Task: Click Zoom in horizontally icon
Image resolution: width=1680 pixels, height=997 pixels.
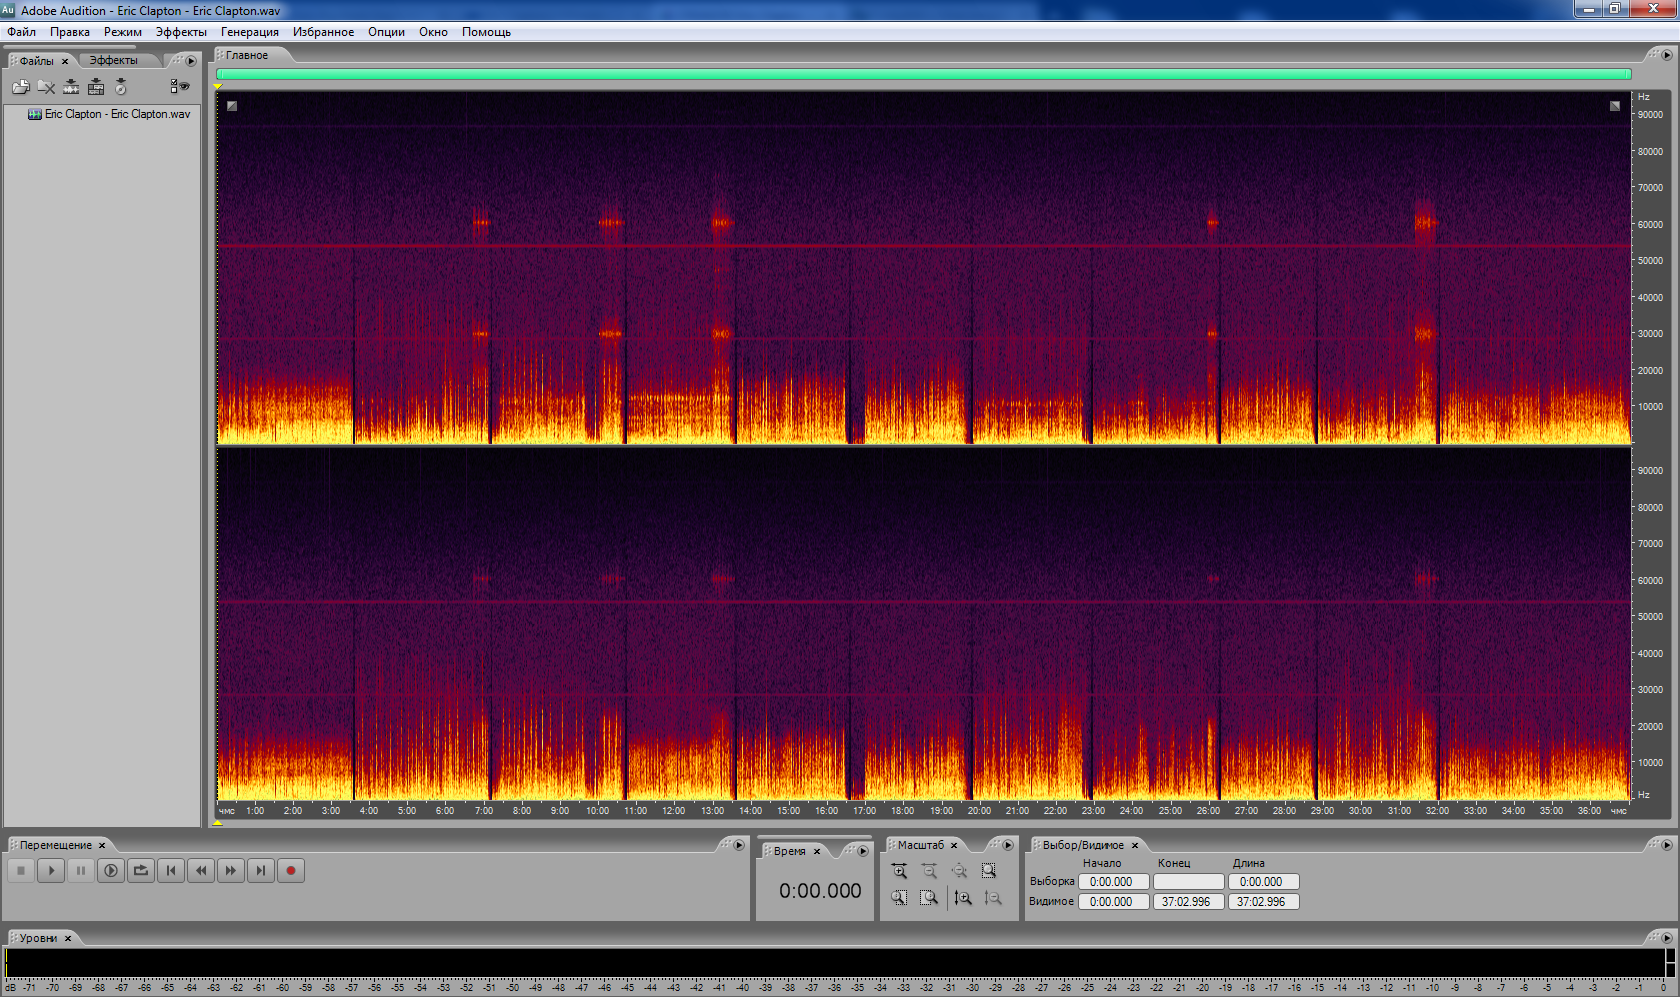Action: point(899,871)
